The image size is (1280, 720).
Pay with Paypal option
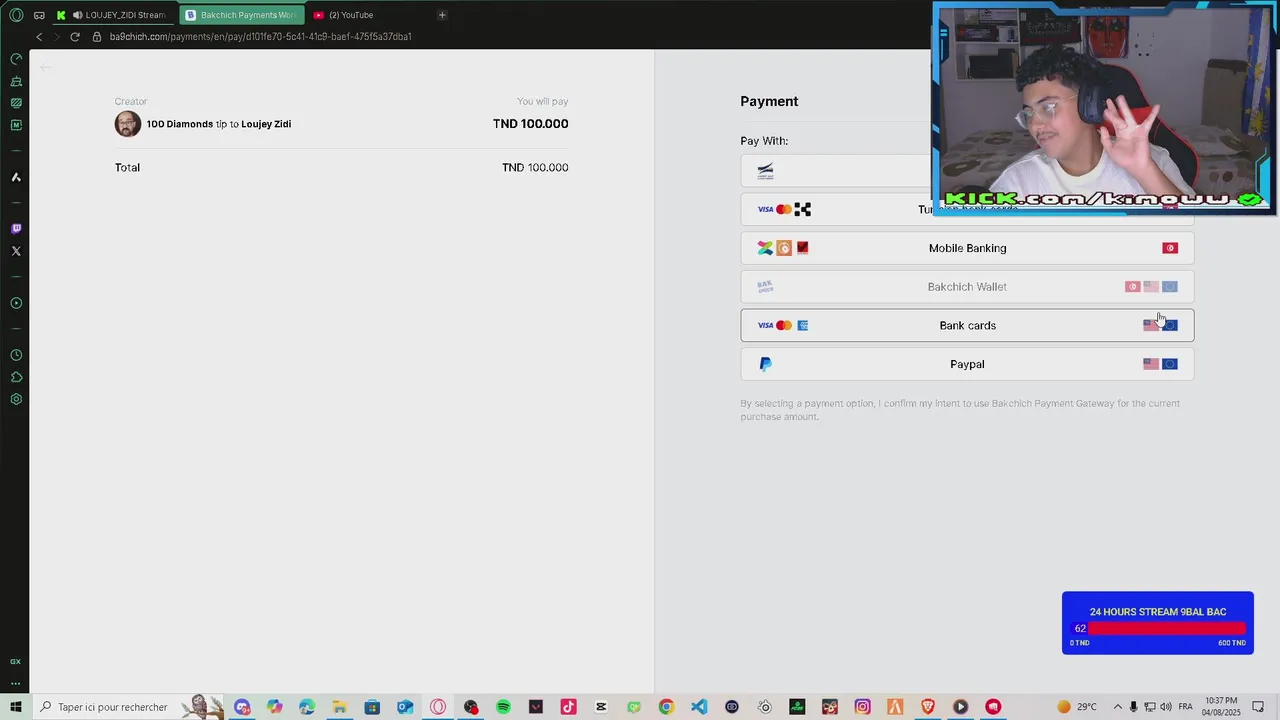(967, 364)
